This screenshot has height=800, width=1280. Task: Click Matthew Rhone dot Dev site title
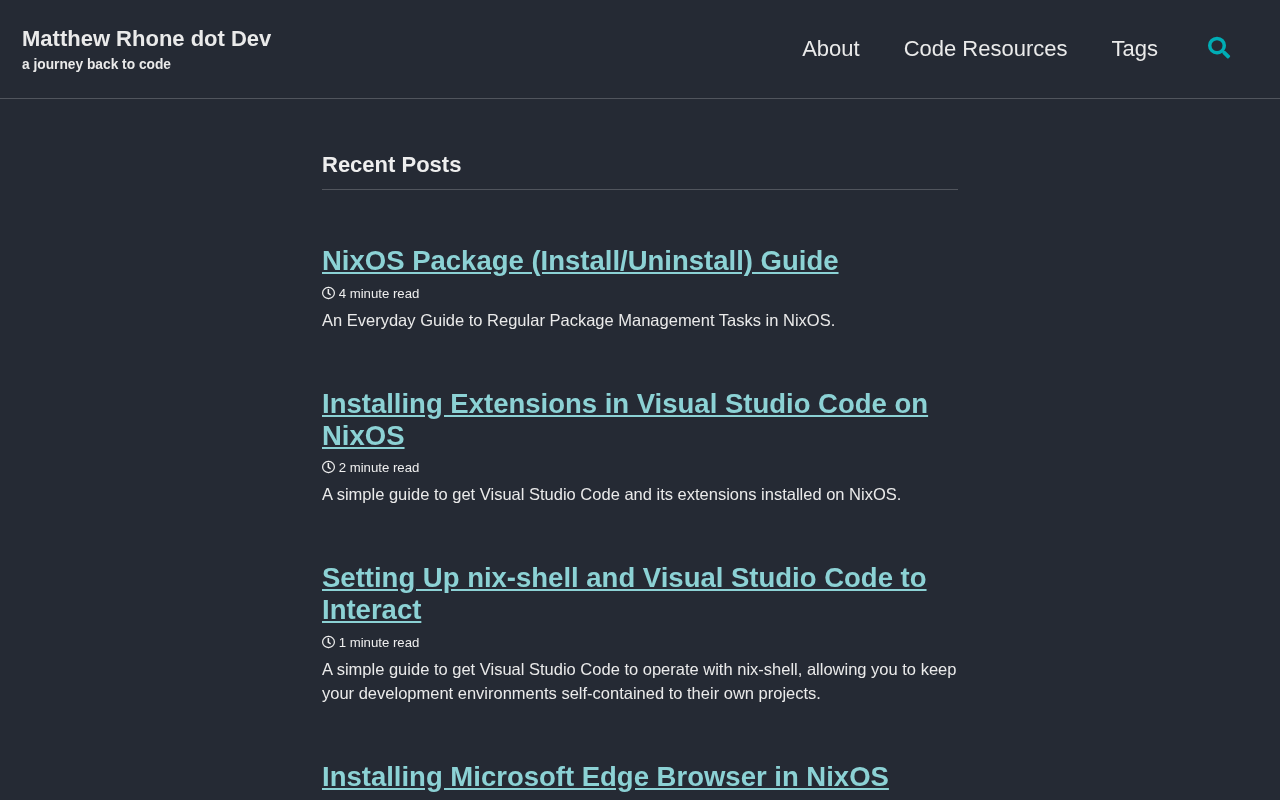(x=146, y=39)
